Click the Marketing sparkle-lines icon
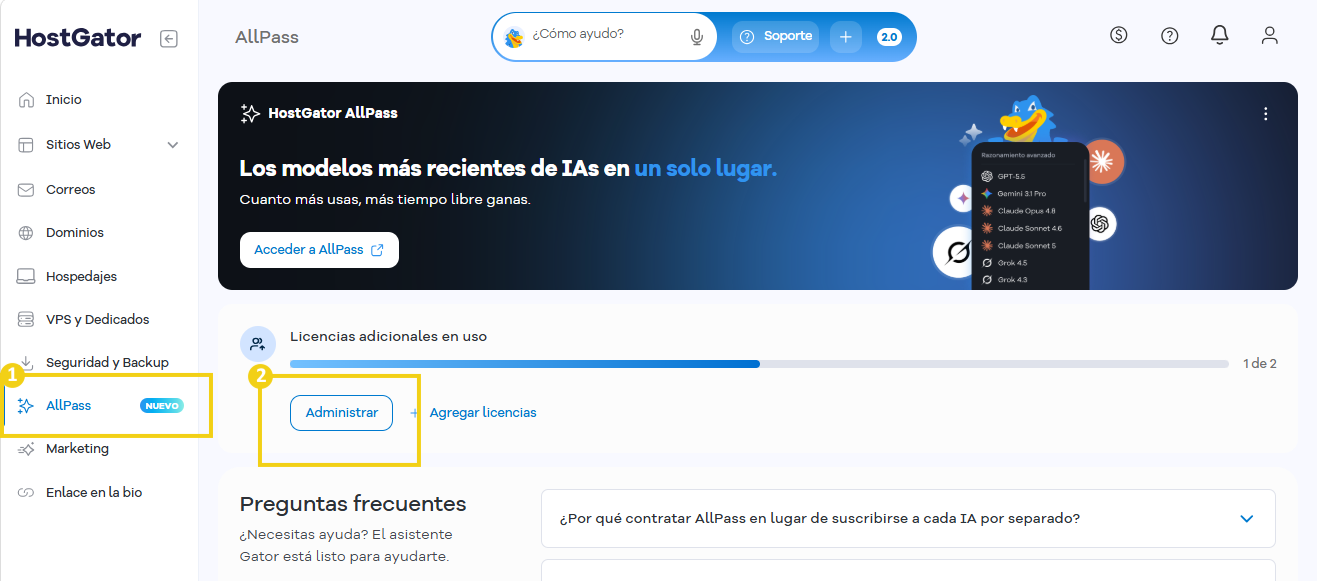The width and height of the screenshot is (1317, 581). tap(27, 449)
